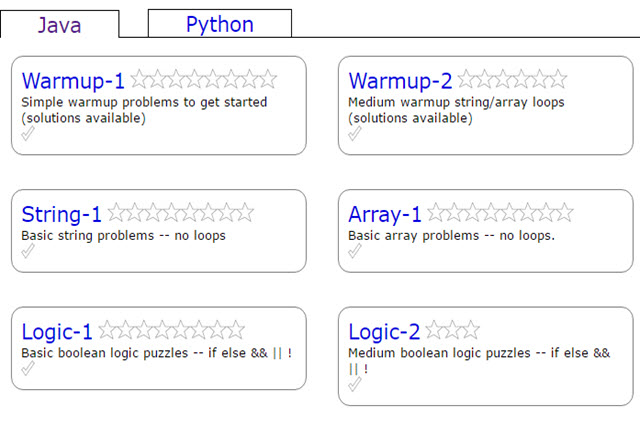Navigate to Logic-2 puzzles
This screenshot has width=640, height=425.
click(384, 331)
